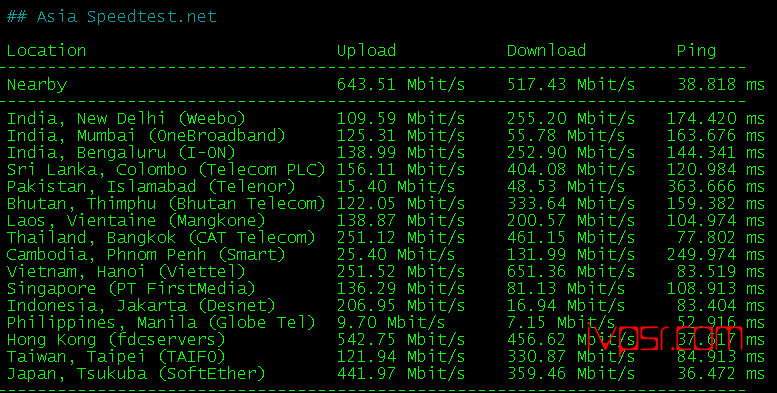Click the '## Asia Speedtest.net' heading

click(111, 17)
